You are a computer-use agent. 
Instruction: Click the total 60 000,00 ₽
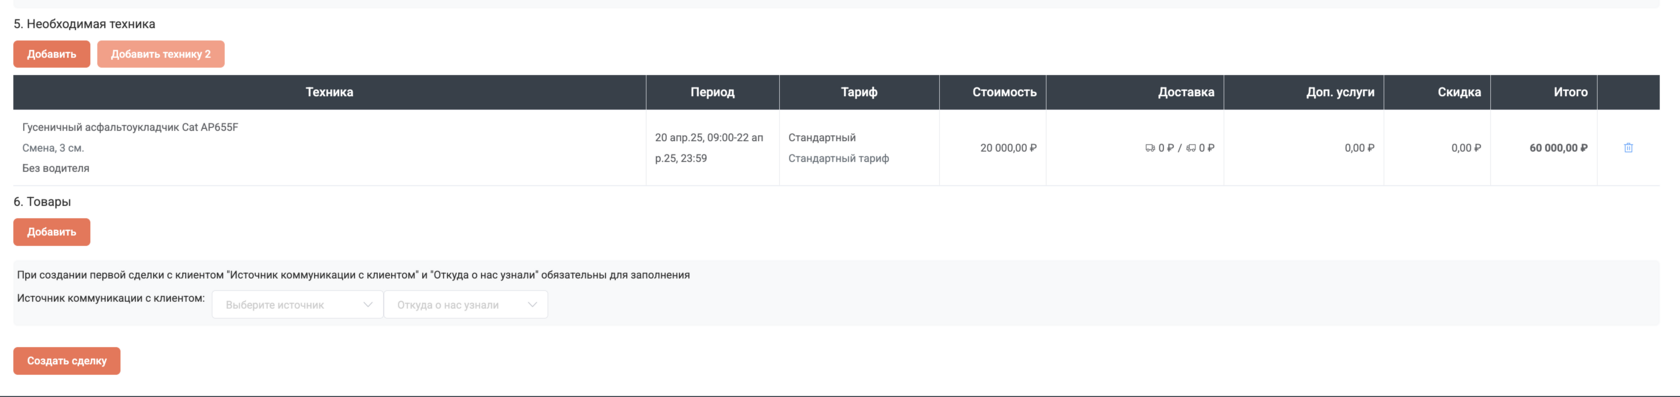[x=1558, y=148]
